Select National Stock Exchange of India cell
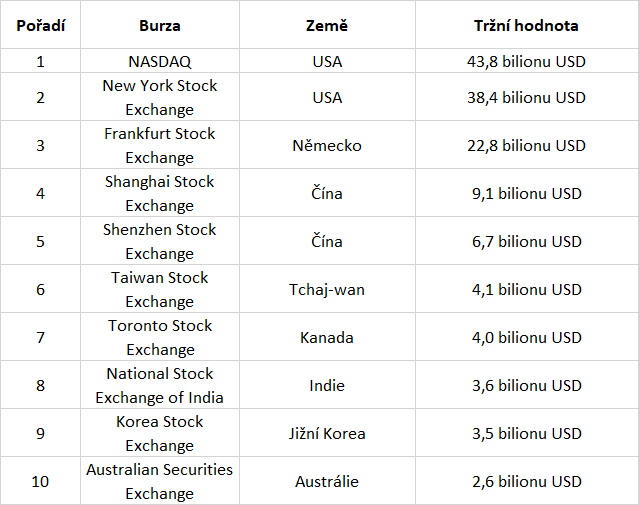 tap(160, 385)
